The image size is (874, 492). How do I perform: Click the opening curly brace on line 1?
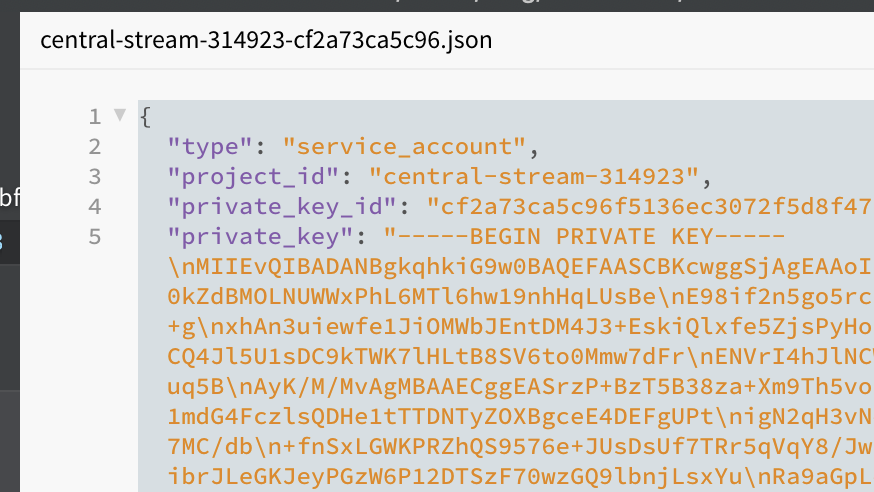click(145, 117)
